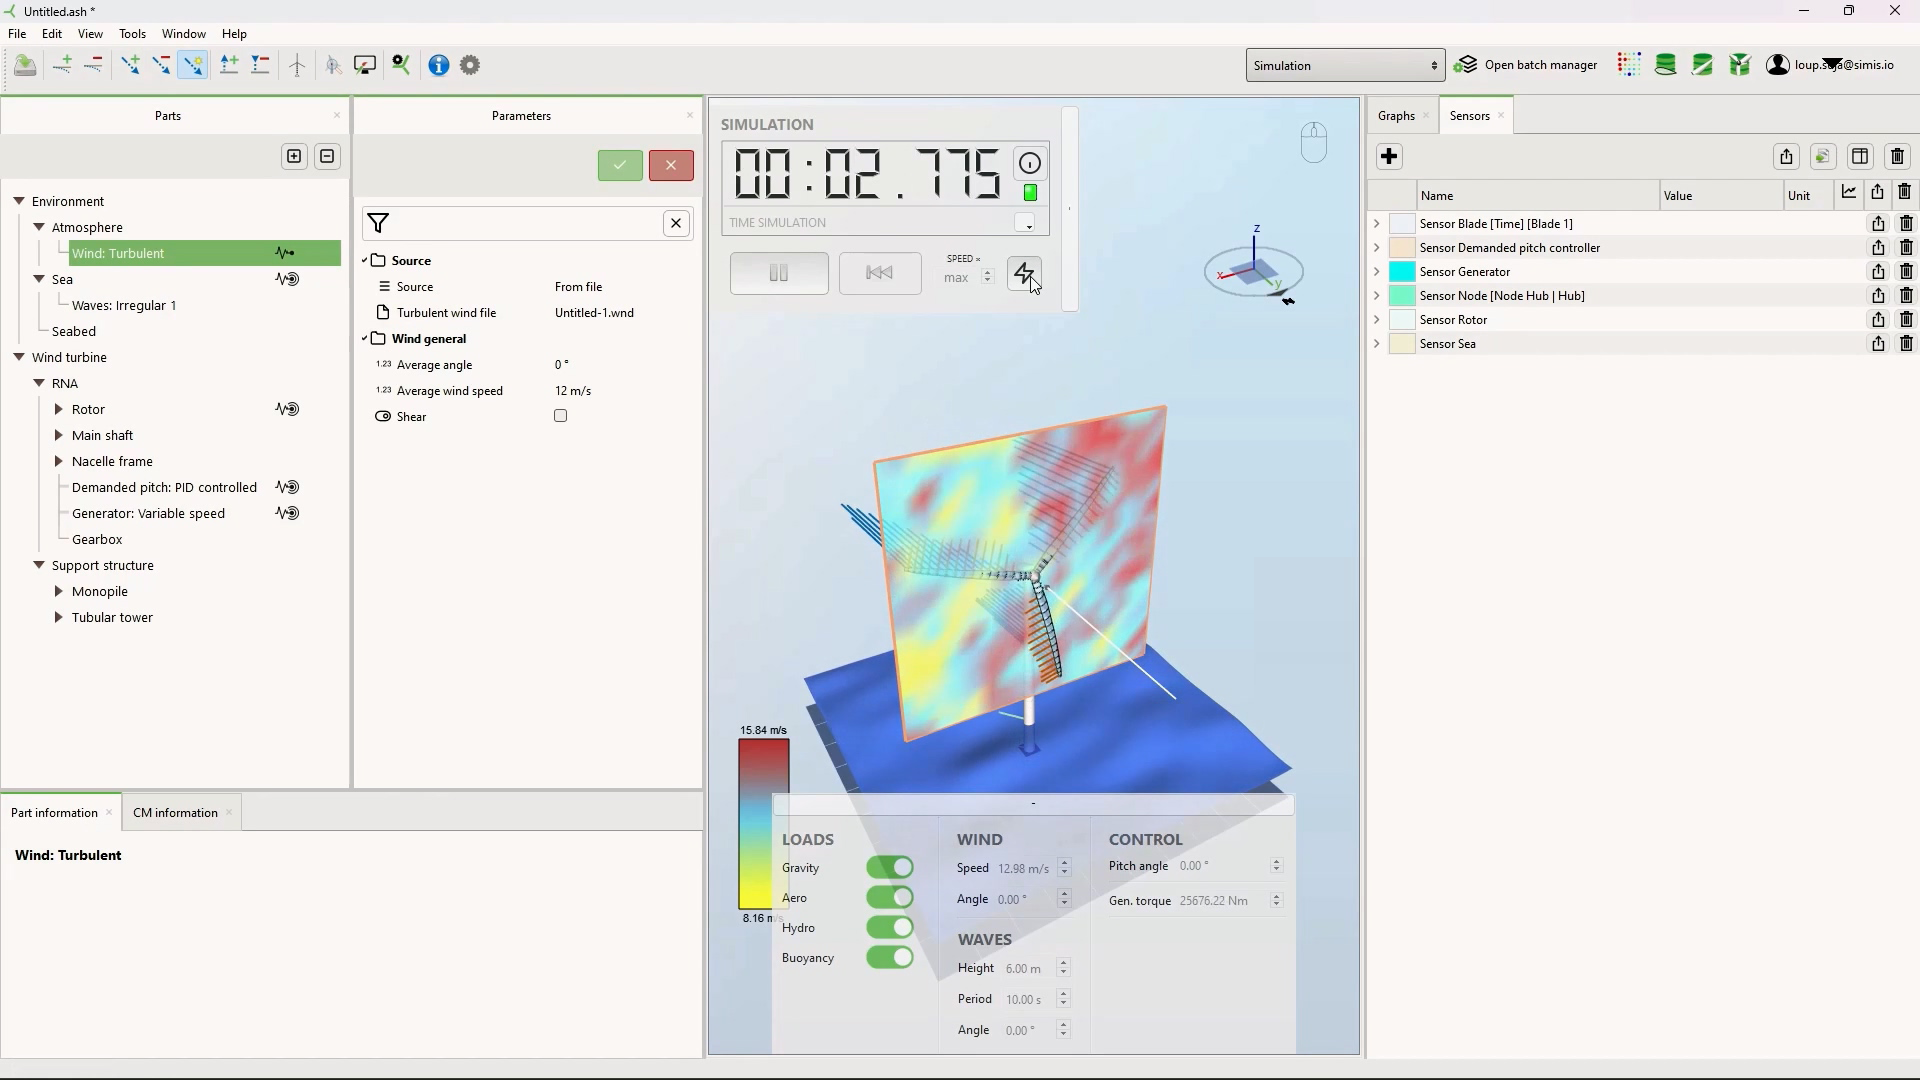Viewport: 1920px width, 1080px height.
Task: Collapse the Wind general parameter group
Action: coord(365,339)
